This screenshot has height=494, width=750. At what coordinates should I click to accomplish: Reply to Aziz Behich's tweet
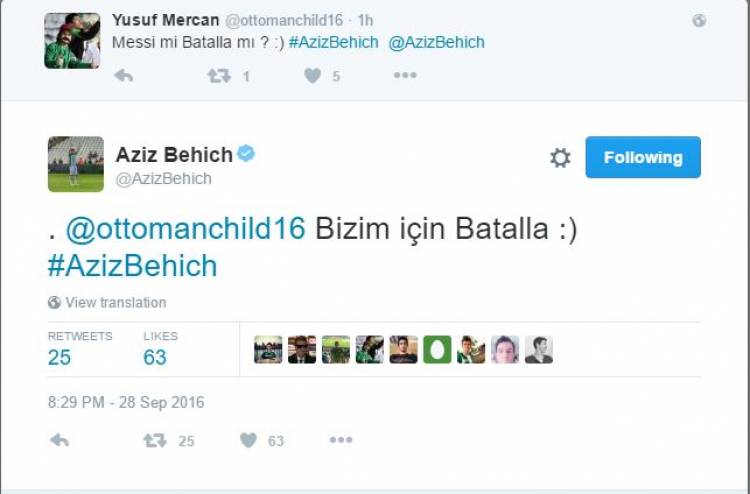click(60, 440)
